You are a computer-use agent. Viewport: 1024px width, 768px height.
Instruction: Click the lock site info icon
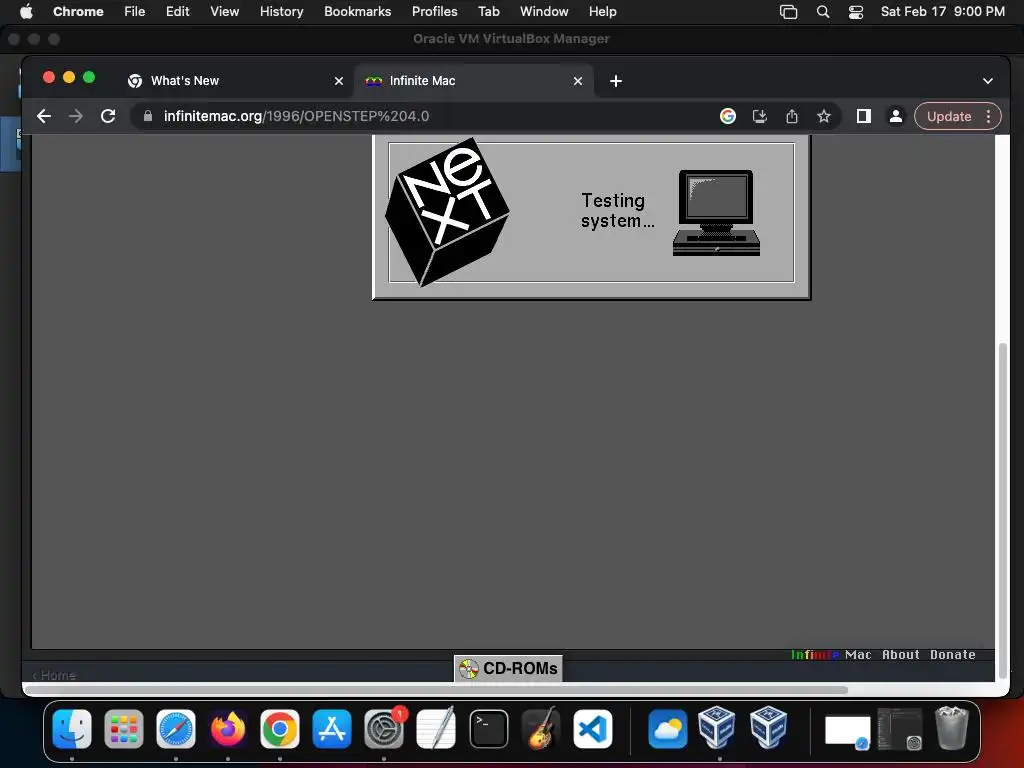(148, 116)
